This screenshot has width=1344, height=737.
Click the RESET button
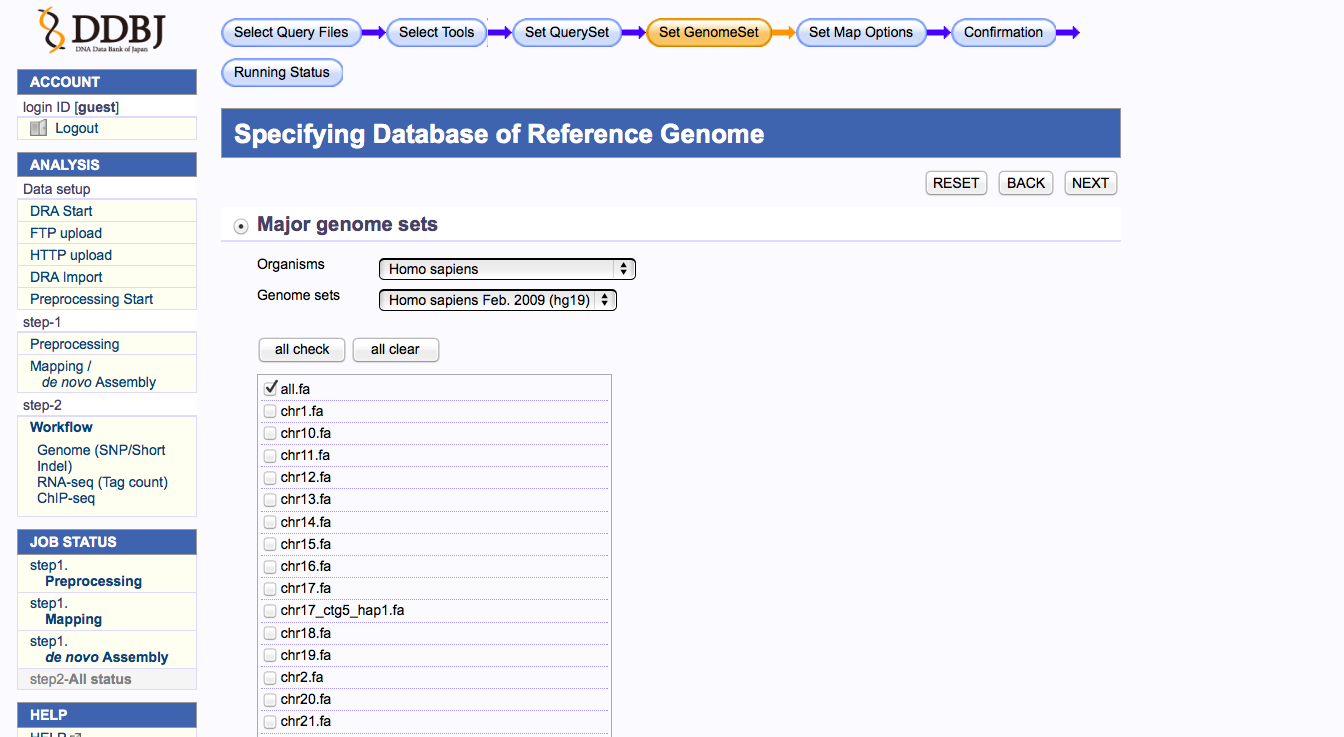[x=956, y=183]
